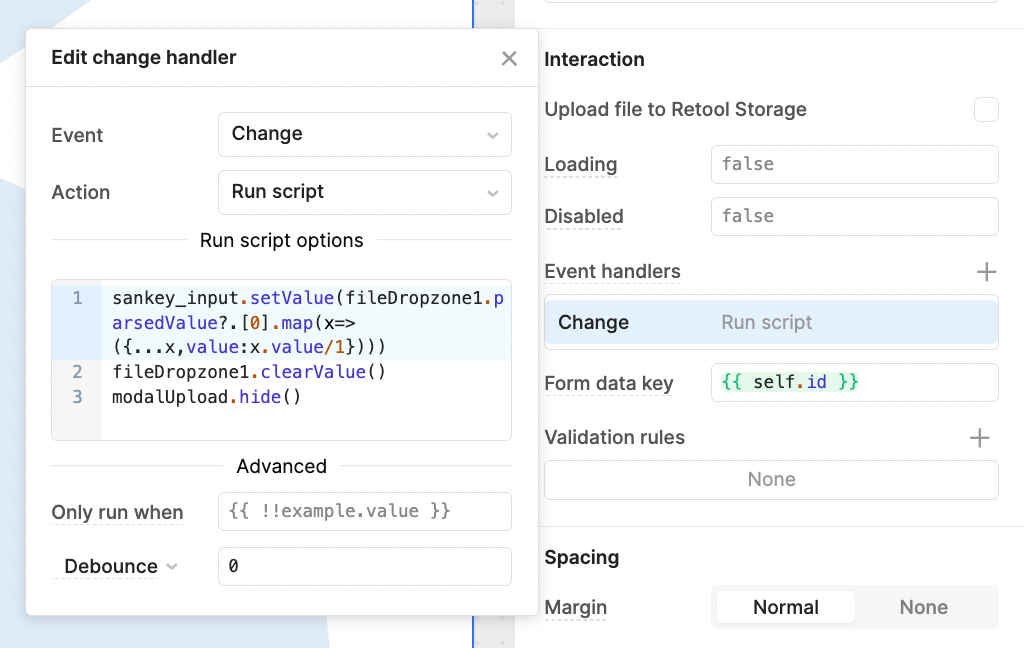Click the Margin label
Viewport: 1028px width, 648px height.
(576, 607)
